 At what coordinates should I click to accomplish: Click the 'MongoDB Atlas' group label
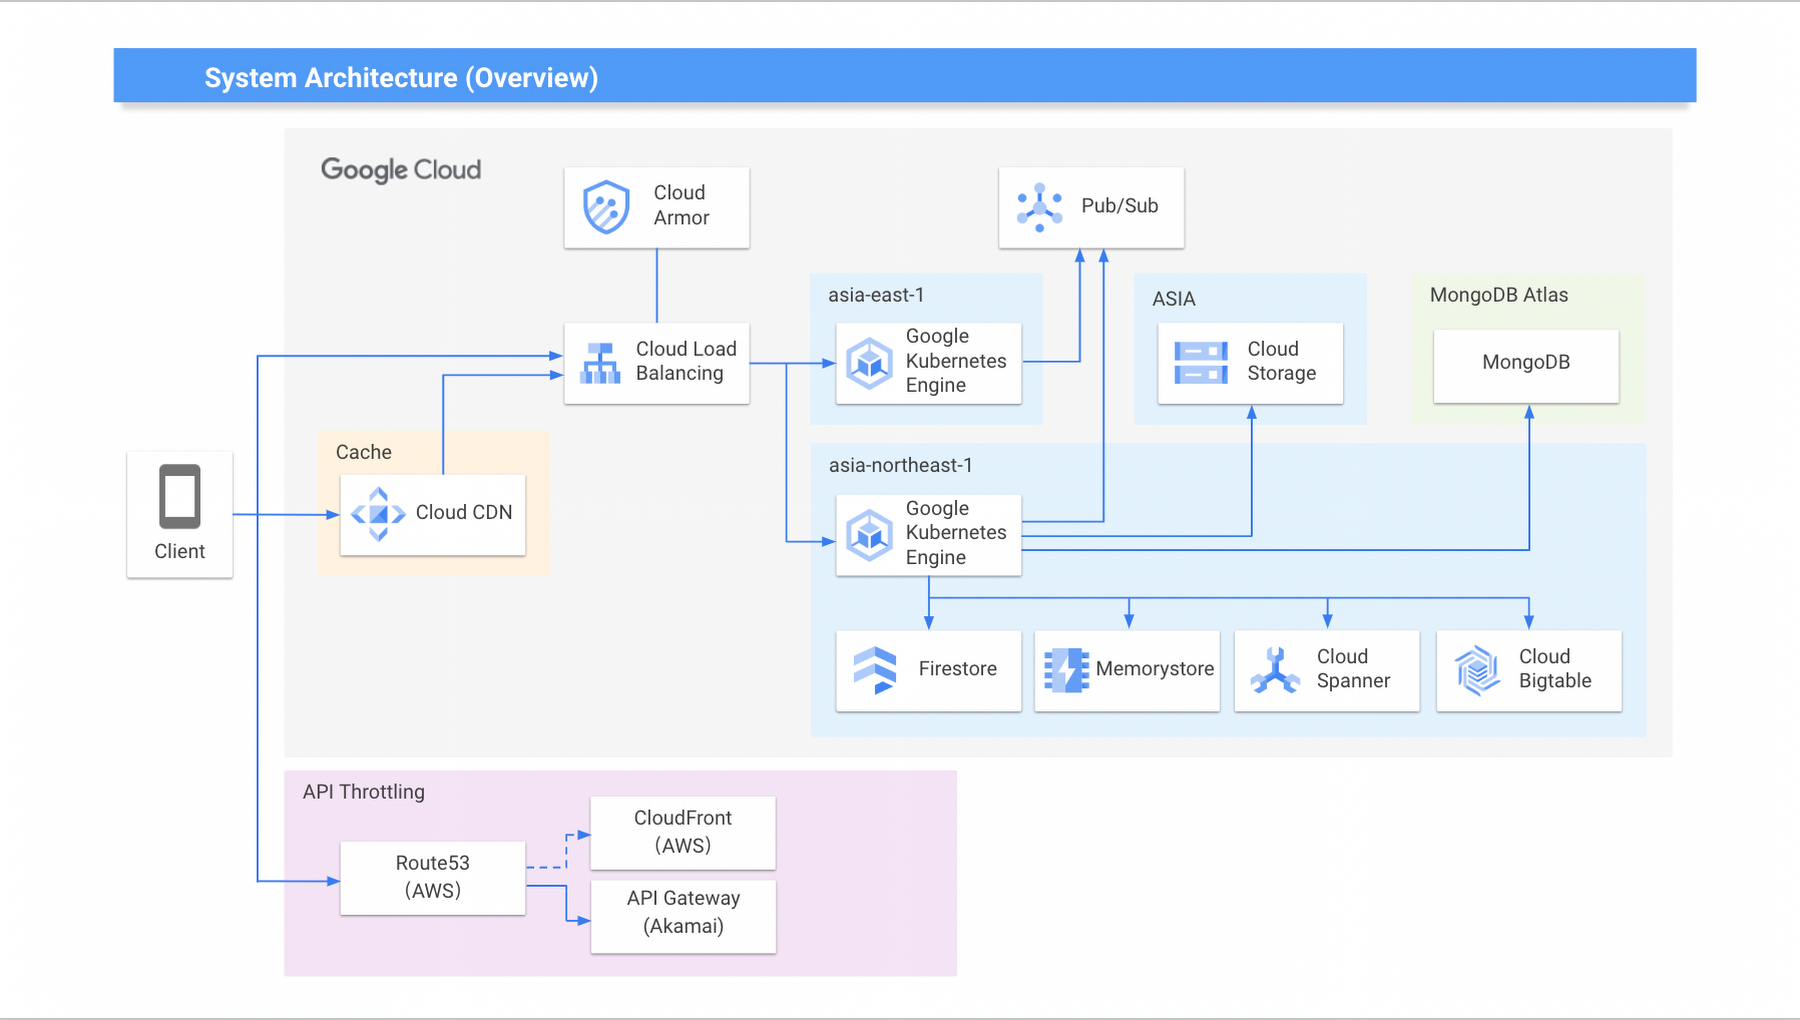(1499, 295)
